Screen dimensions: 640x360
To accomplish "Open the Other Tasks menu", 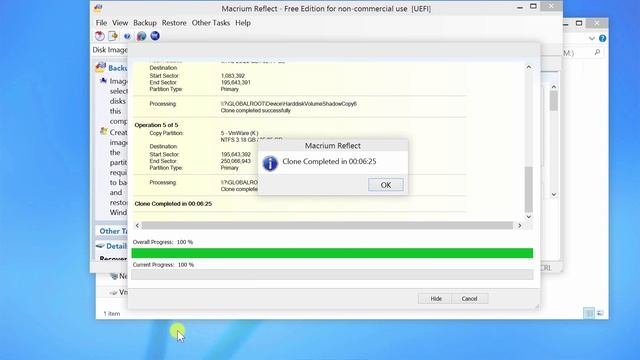I will click(211, 23).
